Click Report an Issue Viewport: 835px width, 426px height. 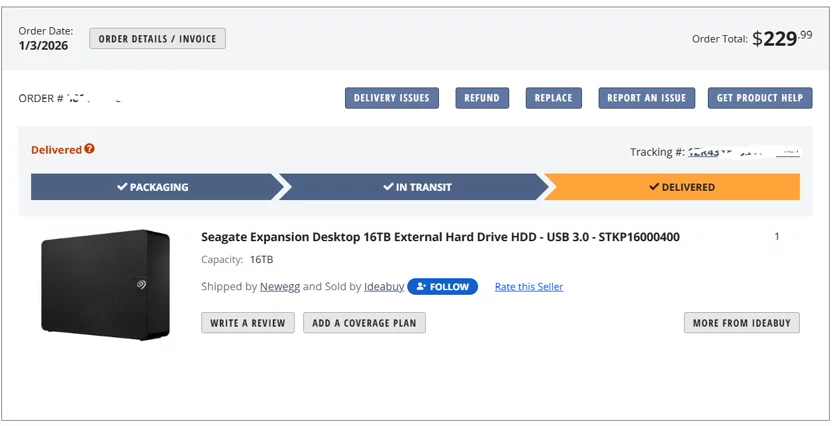coord(646,98)
